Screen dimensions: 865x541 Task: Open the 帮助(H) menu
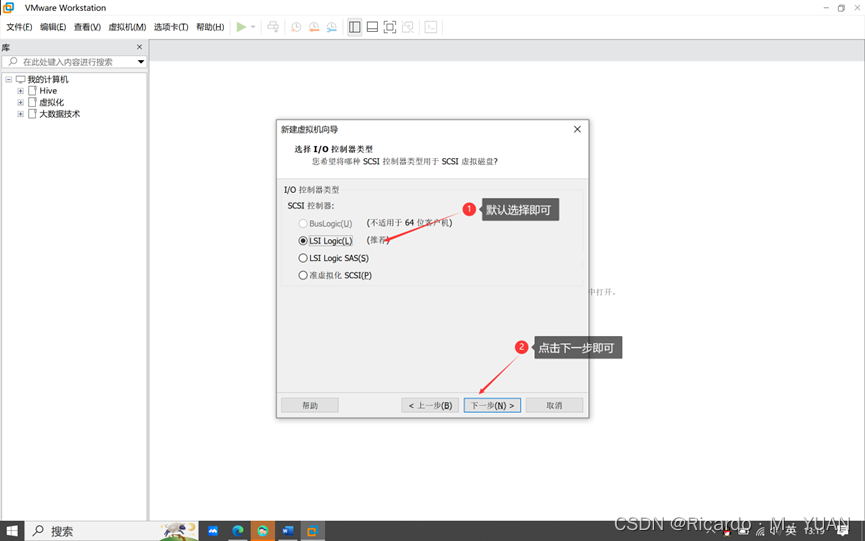(210, 27)
